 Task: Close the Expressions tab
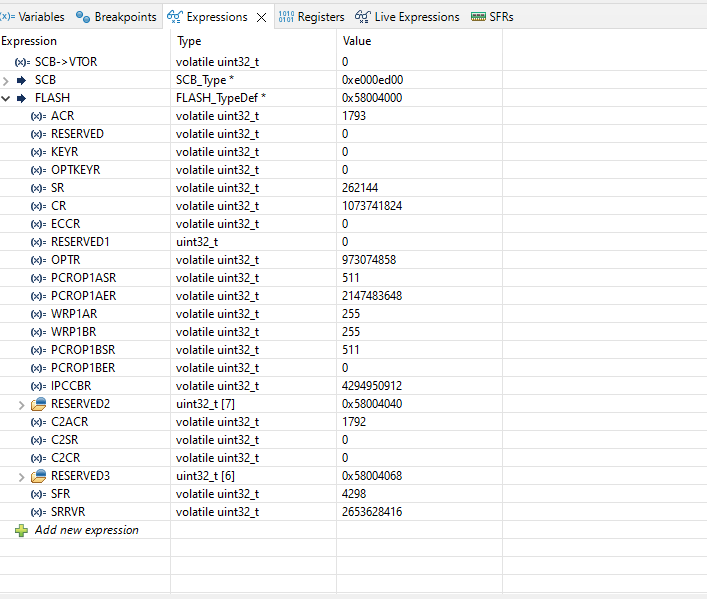point(262,18)
